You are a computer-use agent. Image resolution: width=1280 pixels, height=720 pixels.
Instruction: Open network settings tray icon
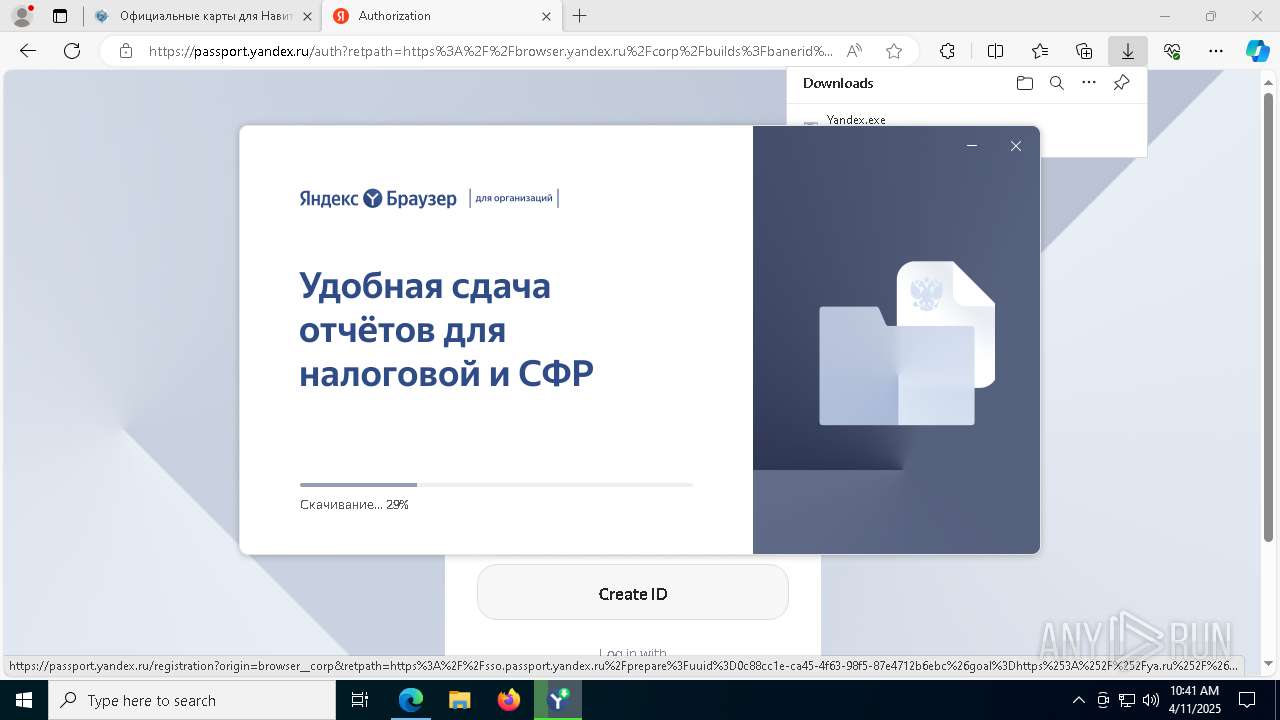point(1127,700)
